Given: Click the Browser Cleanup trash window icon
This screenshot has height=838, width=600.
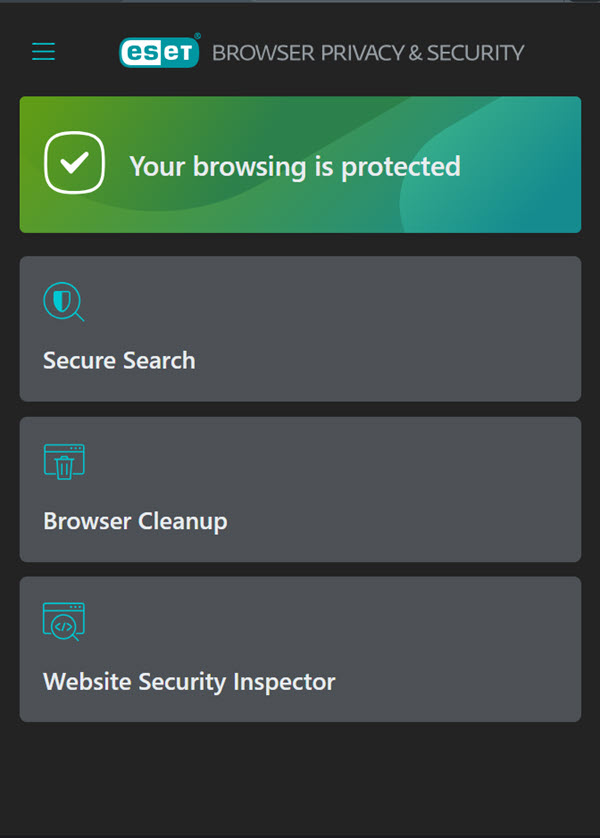Looking at the screenshot, I should 64,461.
